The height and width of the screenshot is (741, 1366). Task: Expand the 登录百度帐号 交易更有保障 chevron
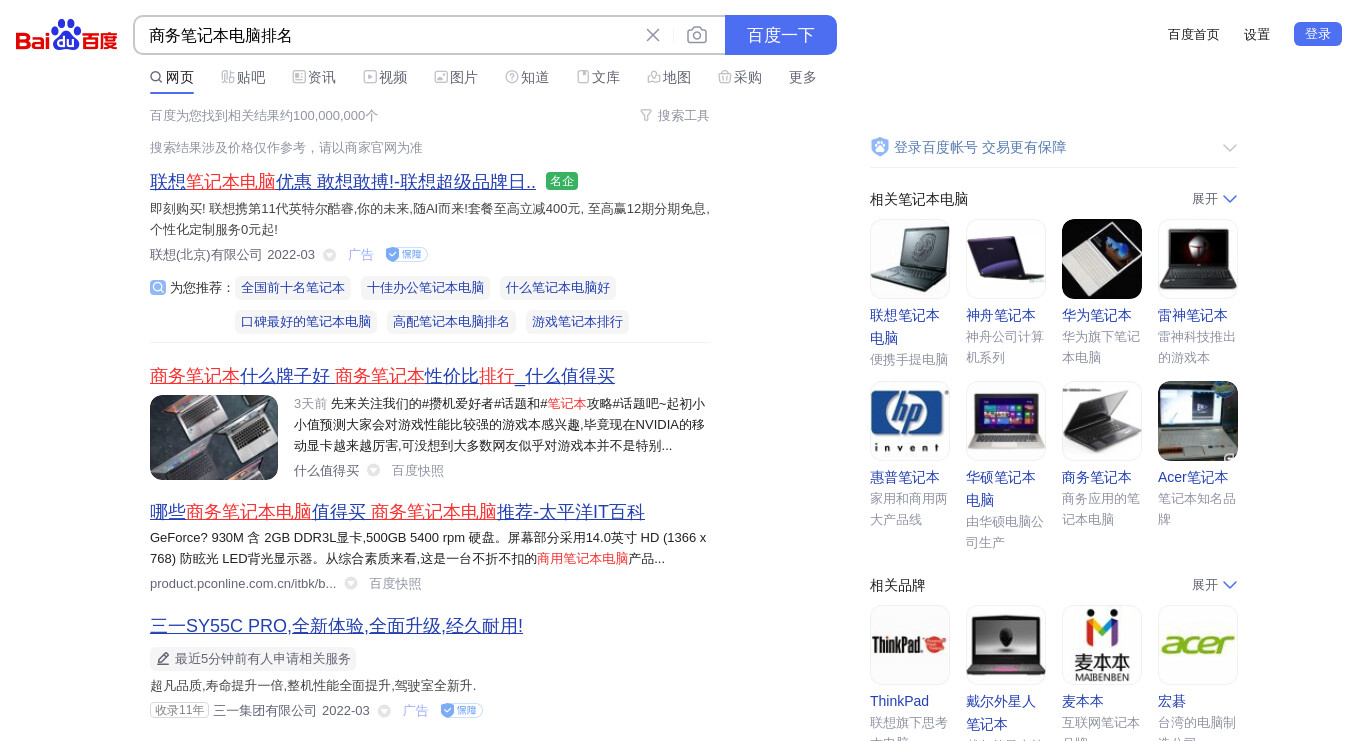[1230, 148]
